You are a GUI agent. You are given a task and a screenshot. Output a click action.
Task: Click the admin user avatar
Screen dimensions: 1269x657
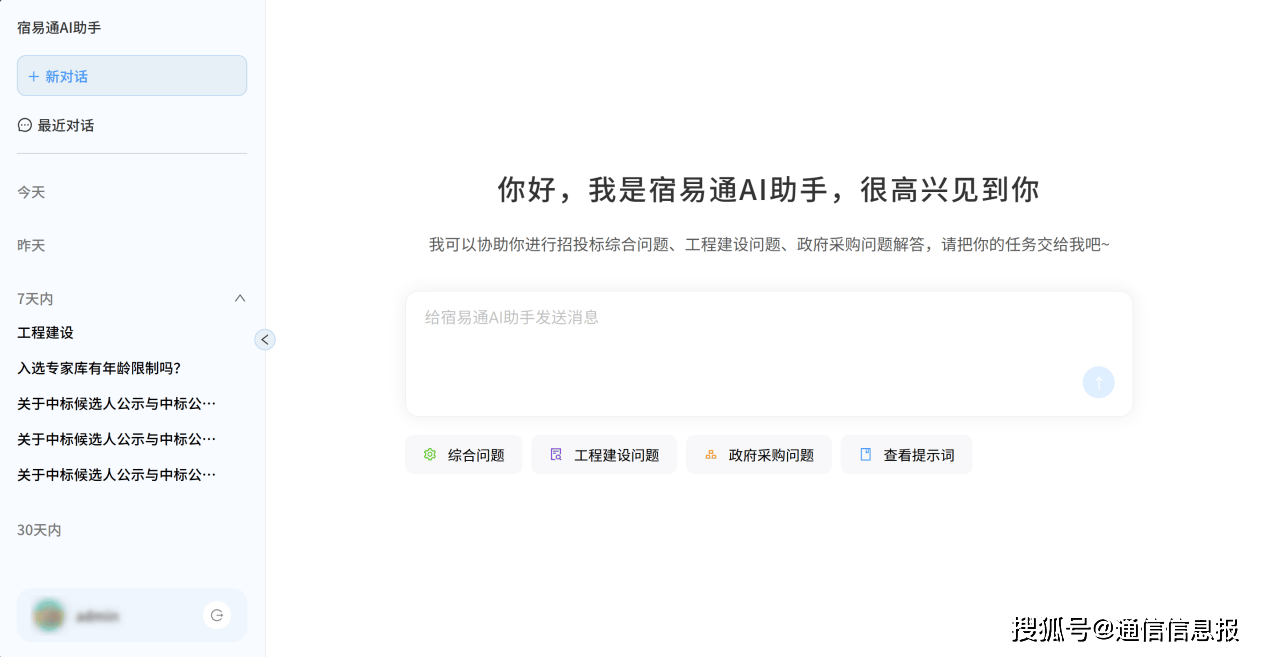point(49,615)
